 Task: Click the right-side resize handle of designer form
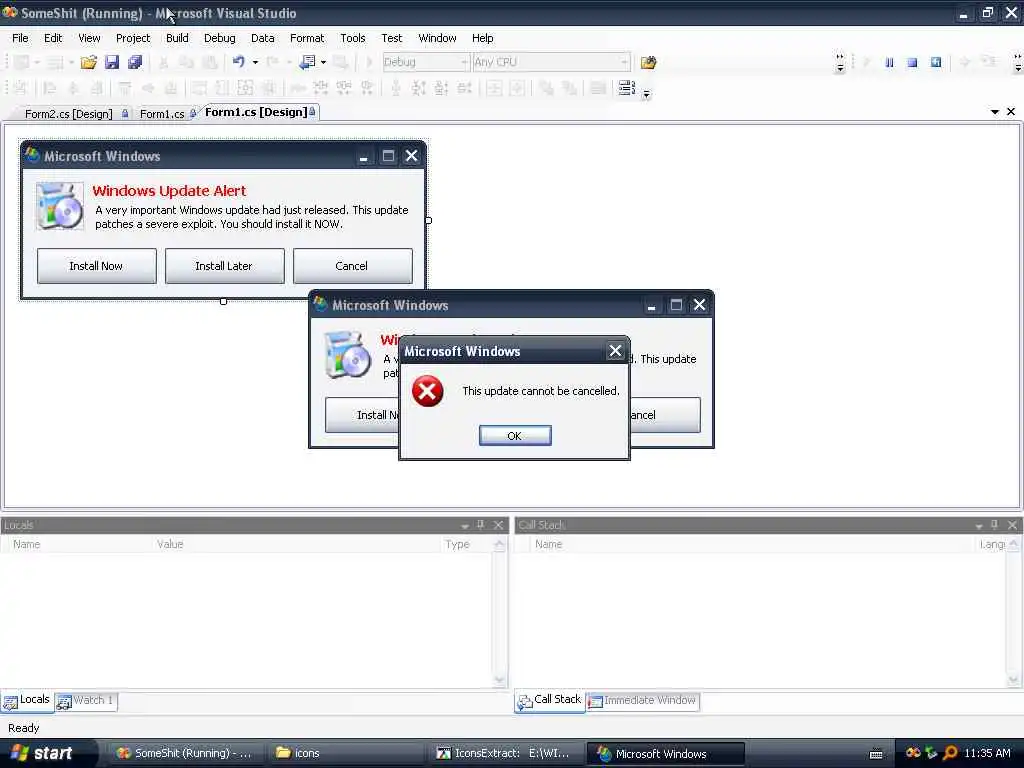(428, 220)
